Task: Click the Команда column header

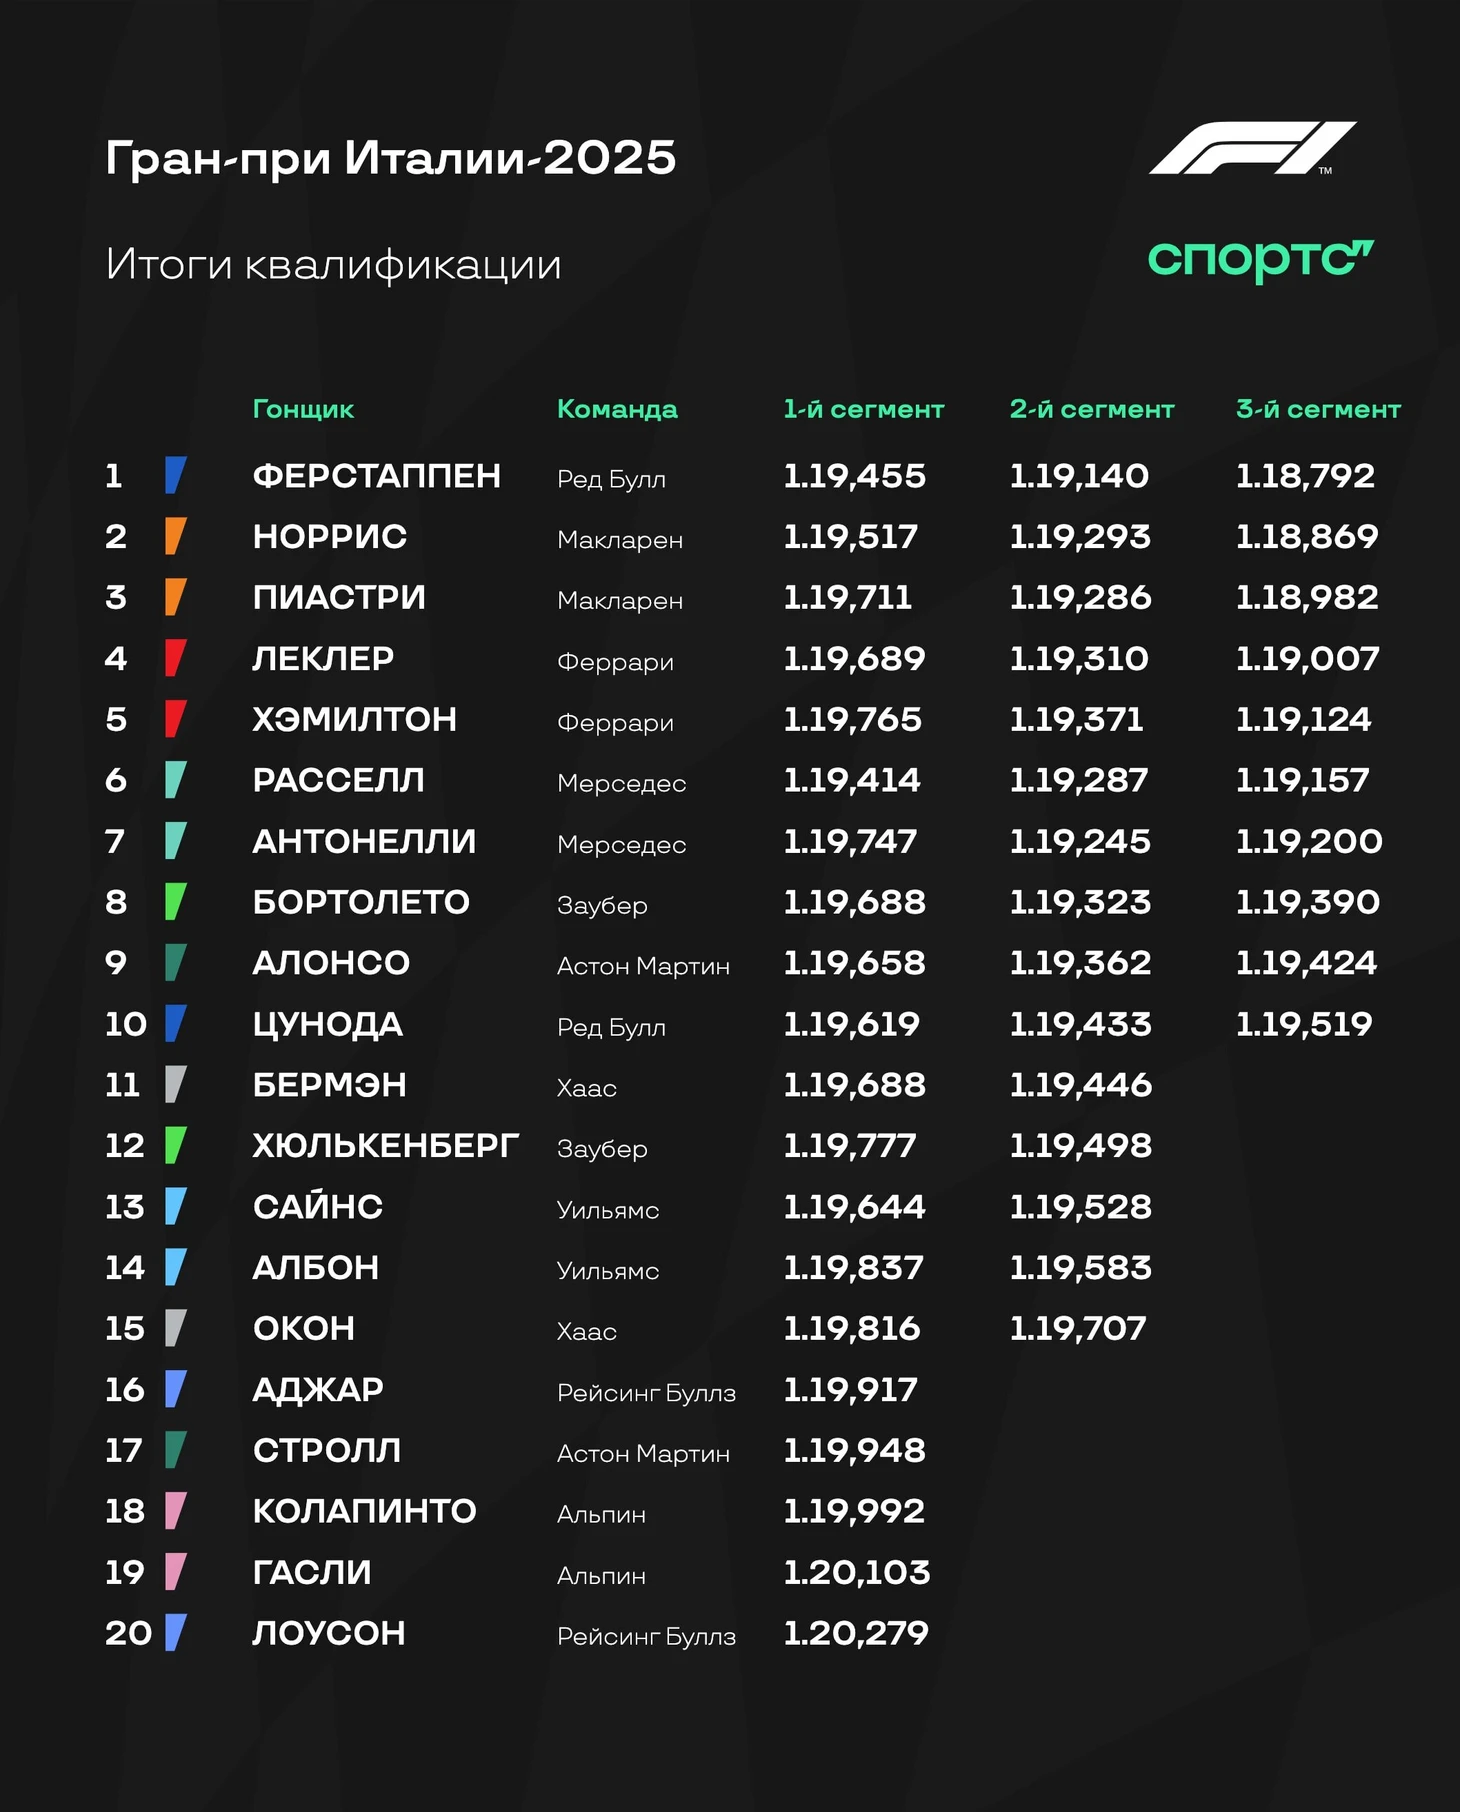Action: click(x=617, y=409)
